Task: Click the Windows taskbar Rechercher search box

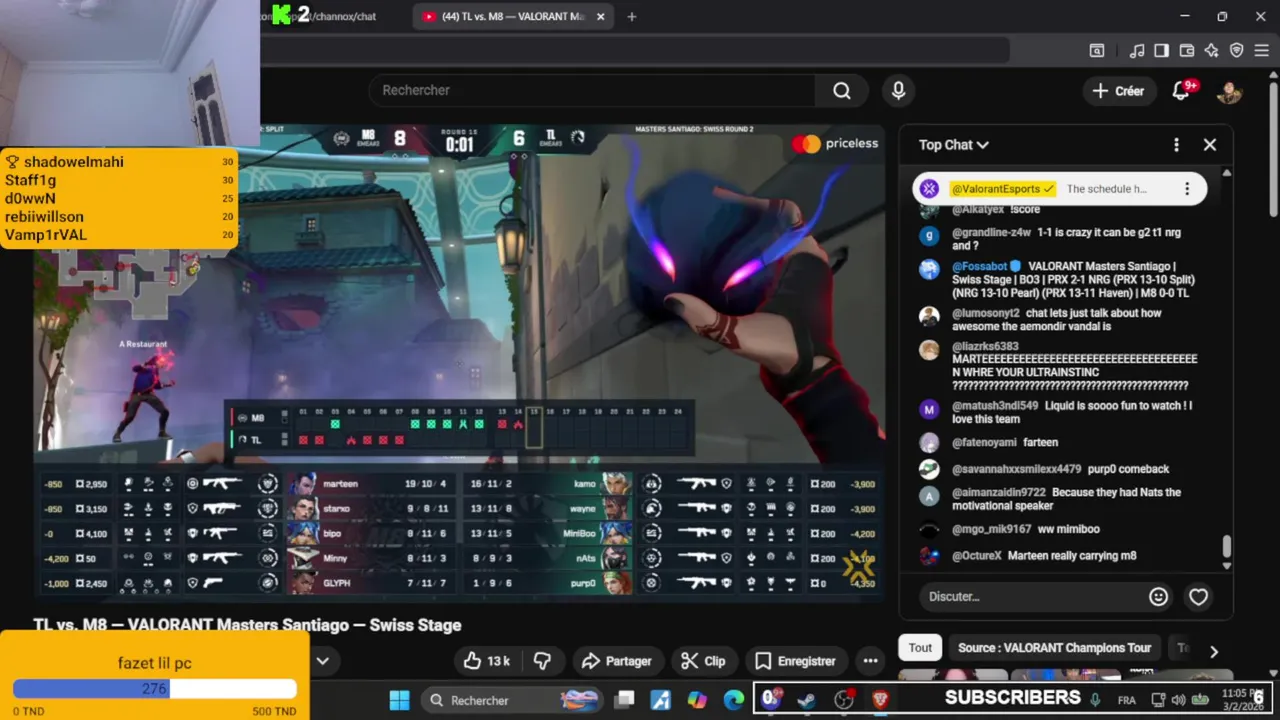Action: (x=512, y=700)
